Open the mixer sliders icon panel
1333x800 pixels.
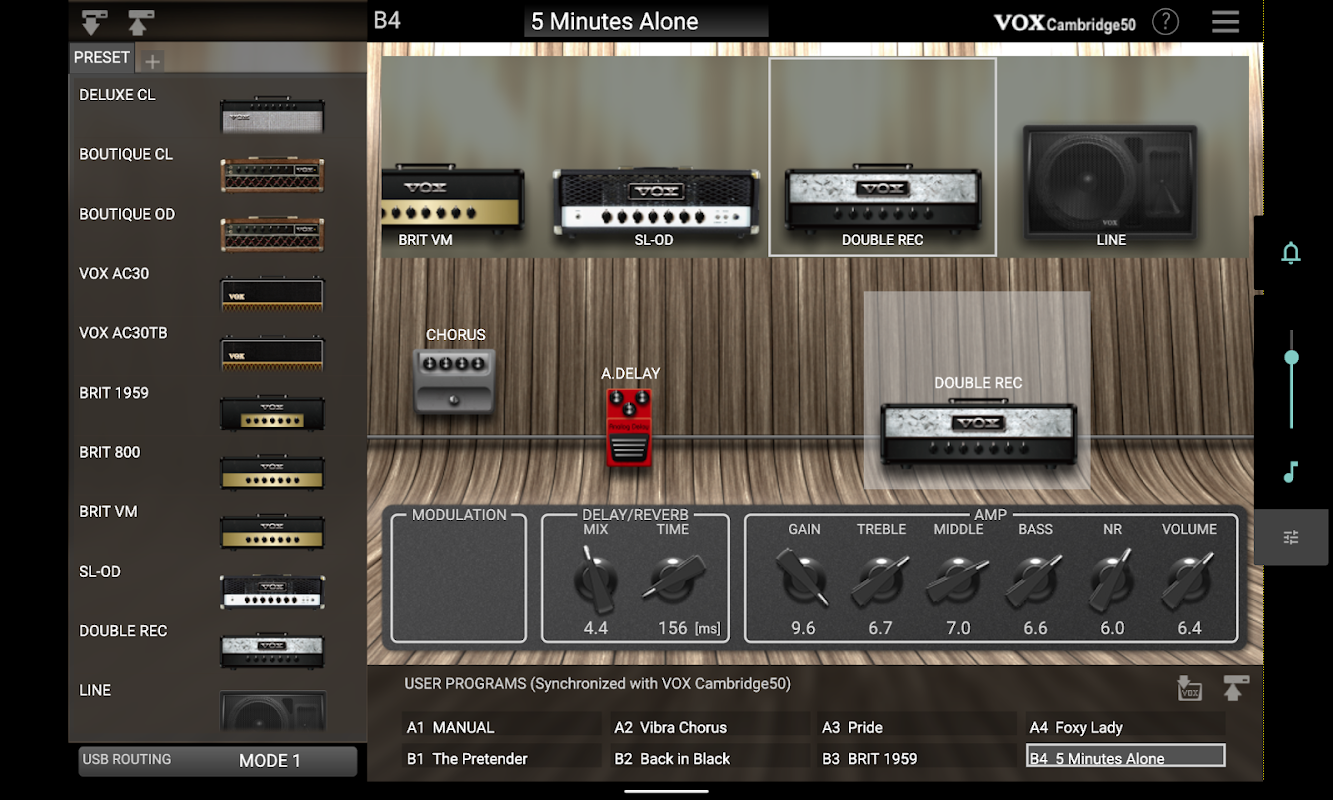(1291, 538)
